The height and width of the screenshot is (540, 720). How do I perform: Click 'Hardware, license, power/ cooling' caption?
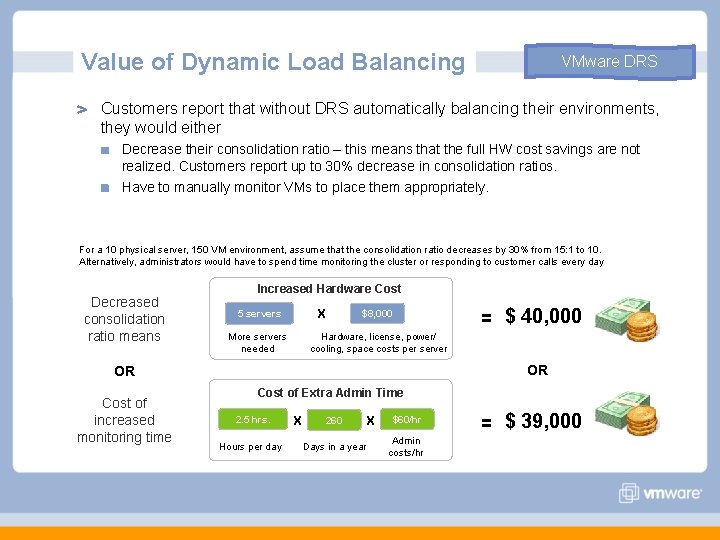[378, 343]
